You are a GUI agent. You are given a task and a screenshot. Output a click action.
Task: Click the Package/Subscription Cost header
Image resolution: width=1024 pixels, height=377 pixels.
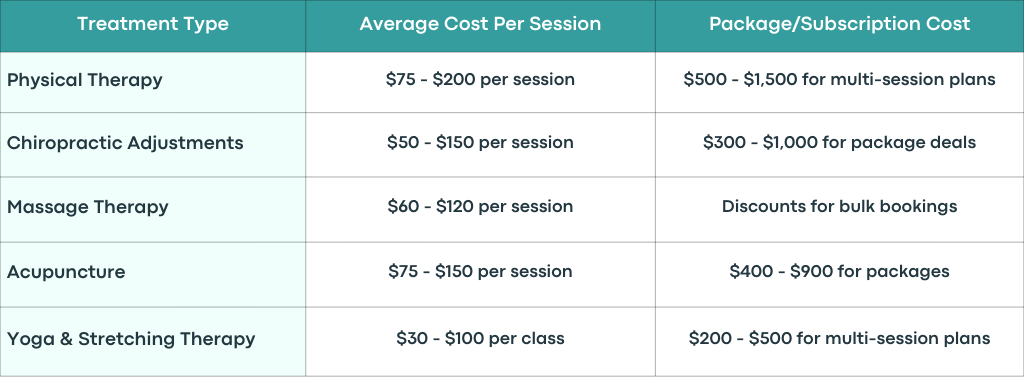[839, 24]
